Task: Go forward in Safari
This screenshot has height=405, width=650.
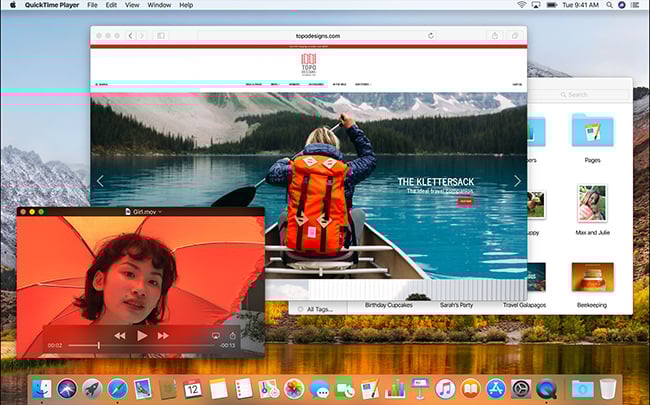Action: (141, 36)
